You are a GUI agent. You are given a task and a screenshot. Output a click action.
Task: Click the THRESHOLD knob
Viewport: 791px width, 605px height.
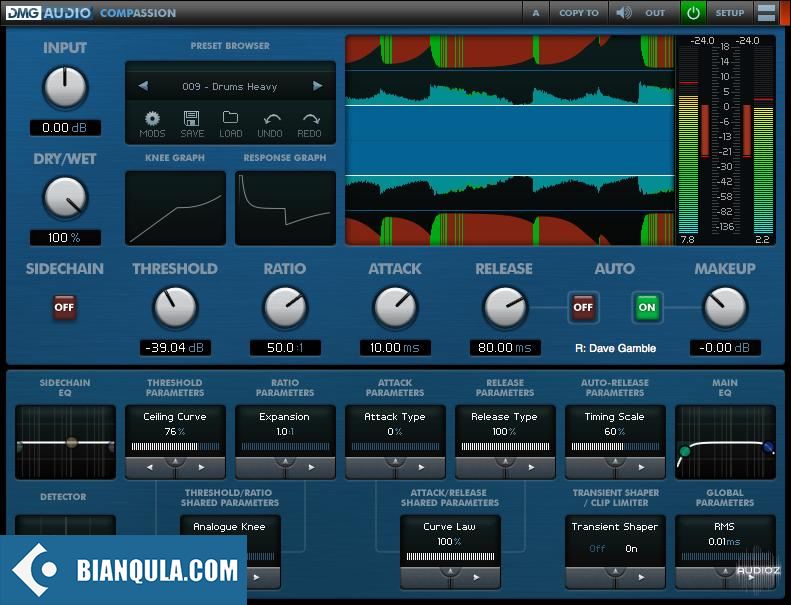(175, 308)
